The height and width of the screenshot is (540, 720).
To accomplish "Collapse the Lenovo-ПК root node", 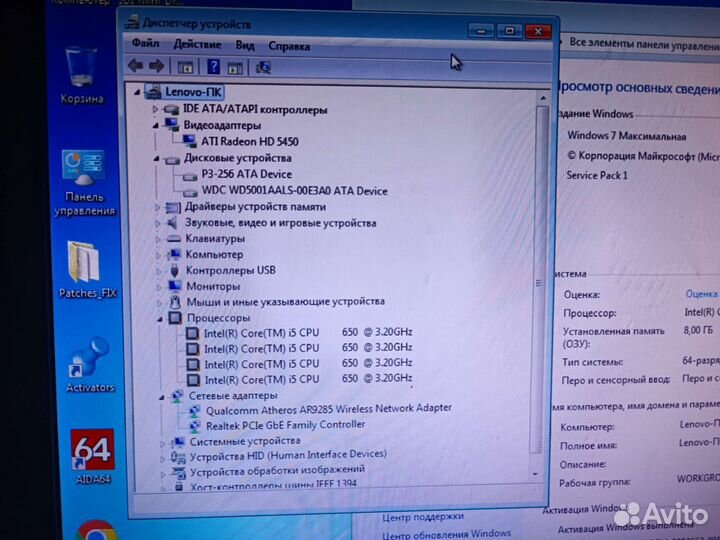I will point(137,92).
